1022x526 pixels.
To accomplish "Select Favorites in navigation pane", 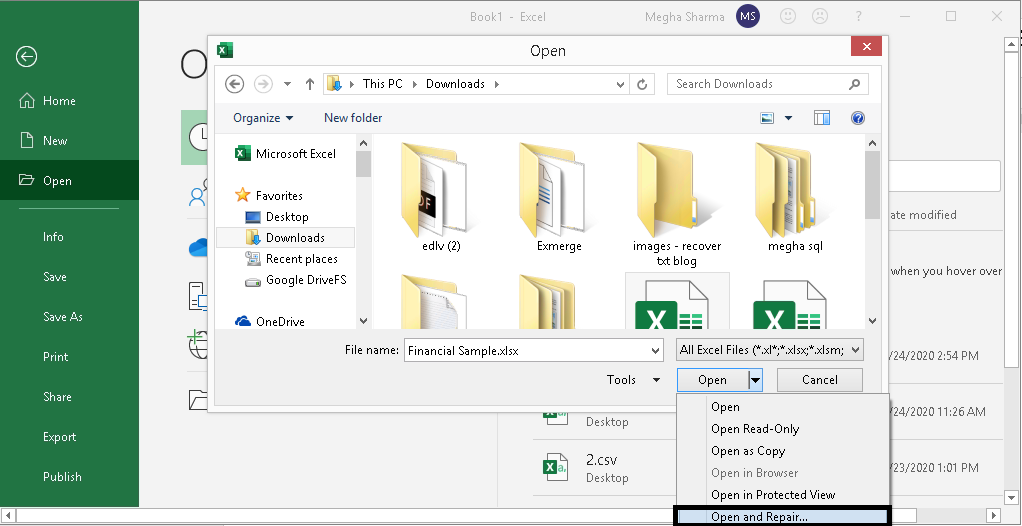I will (x=269, y=196).
